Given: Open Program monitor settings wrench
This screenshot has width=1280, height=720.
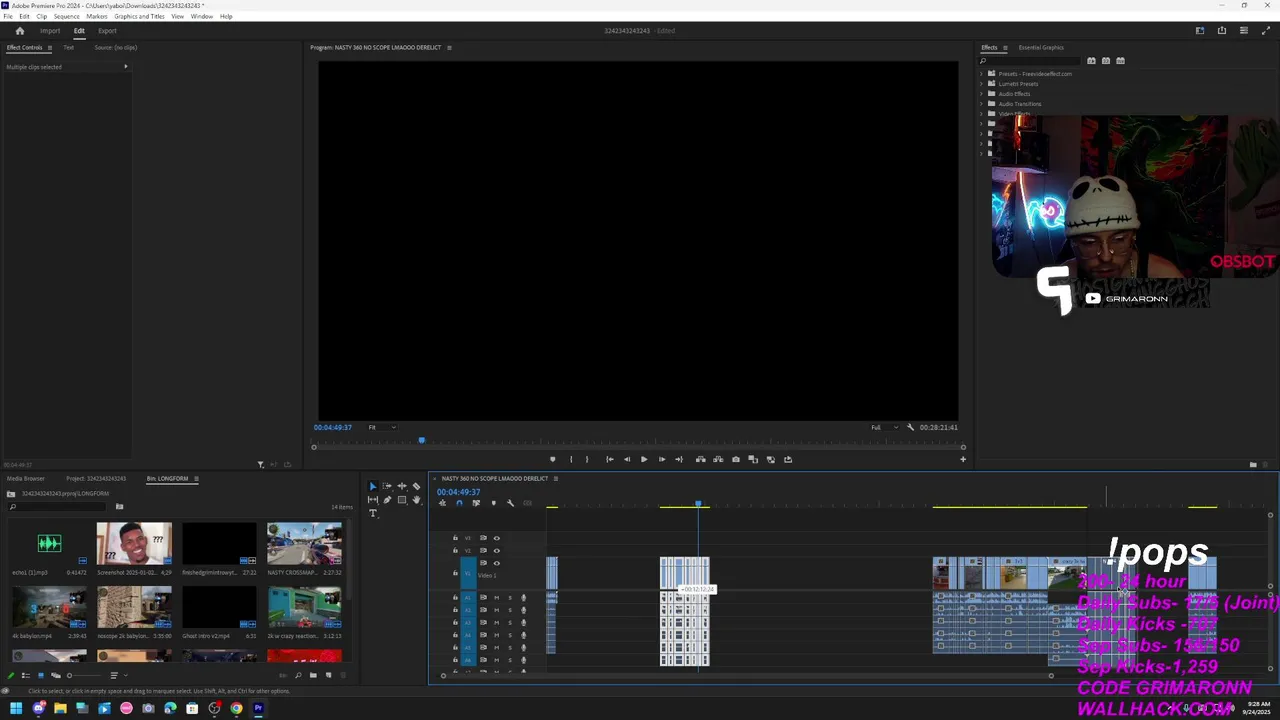Looking at the screenshot, I should [x=910, y=427].
